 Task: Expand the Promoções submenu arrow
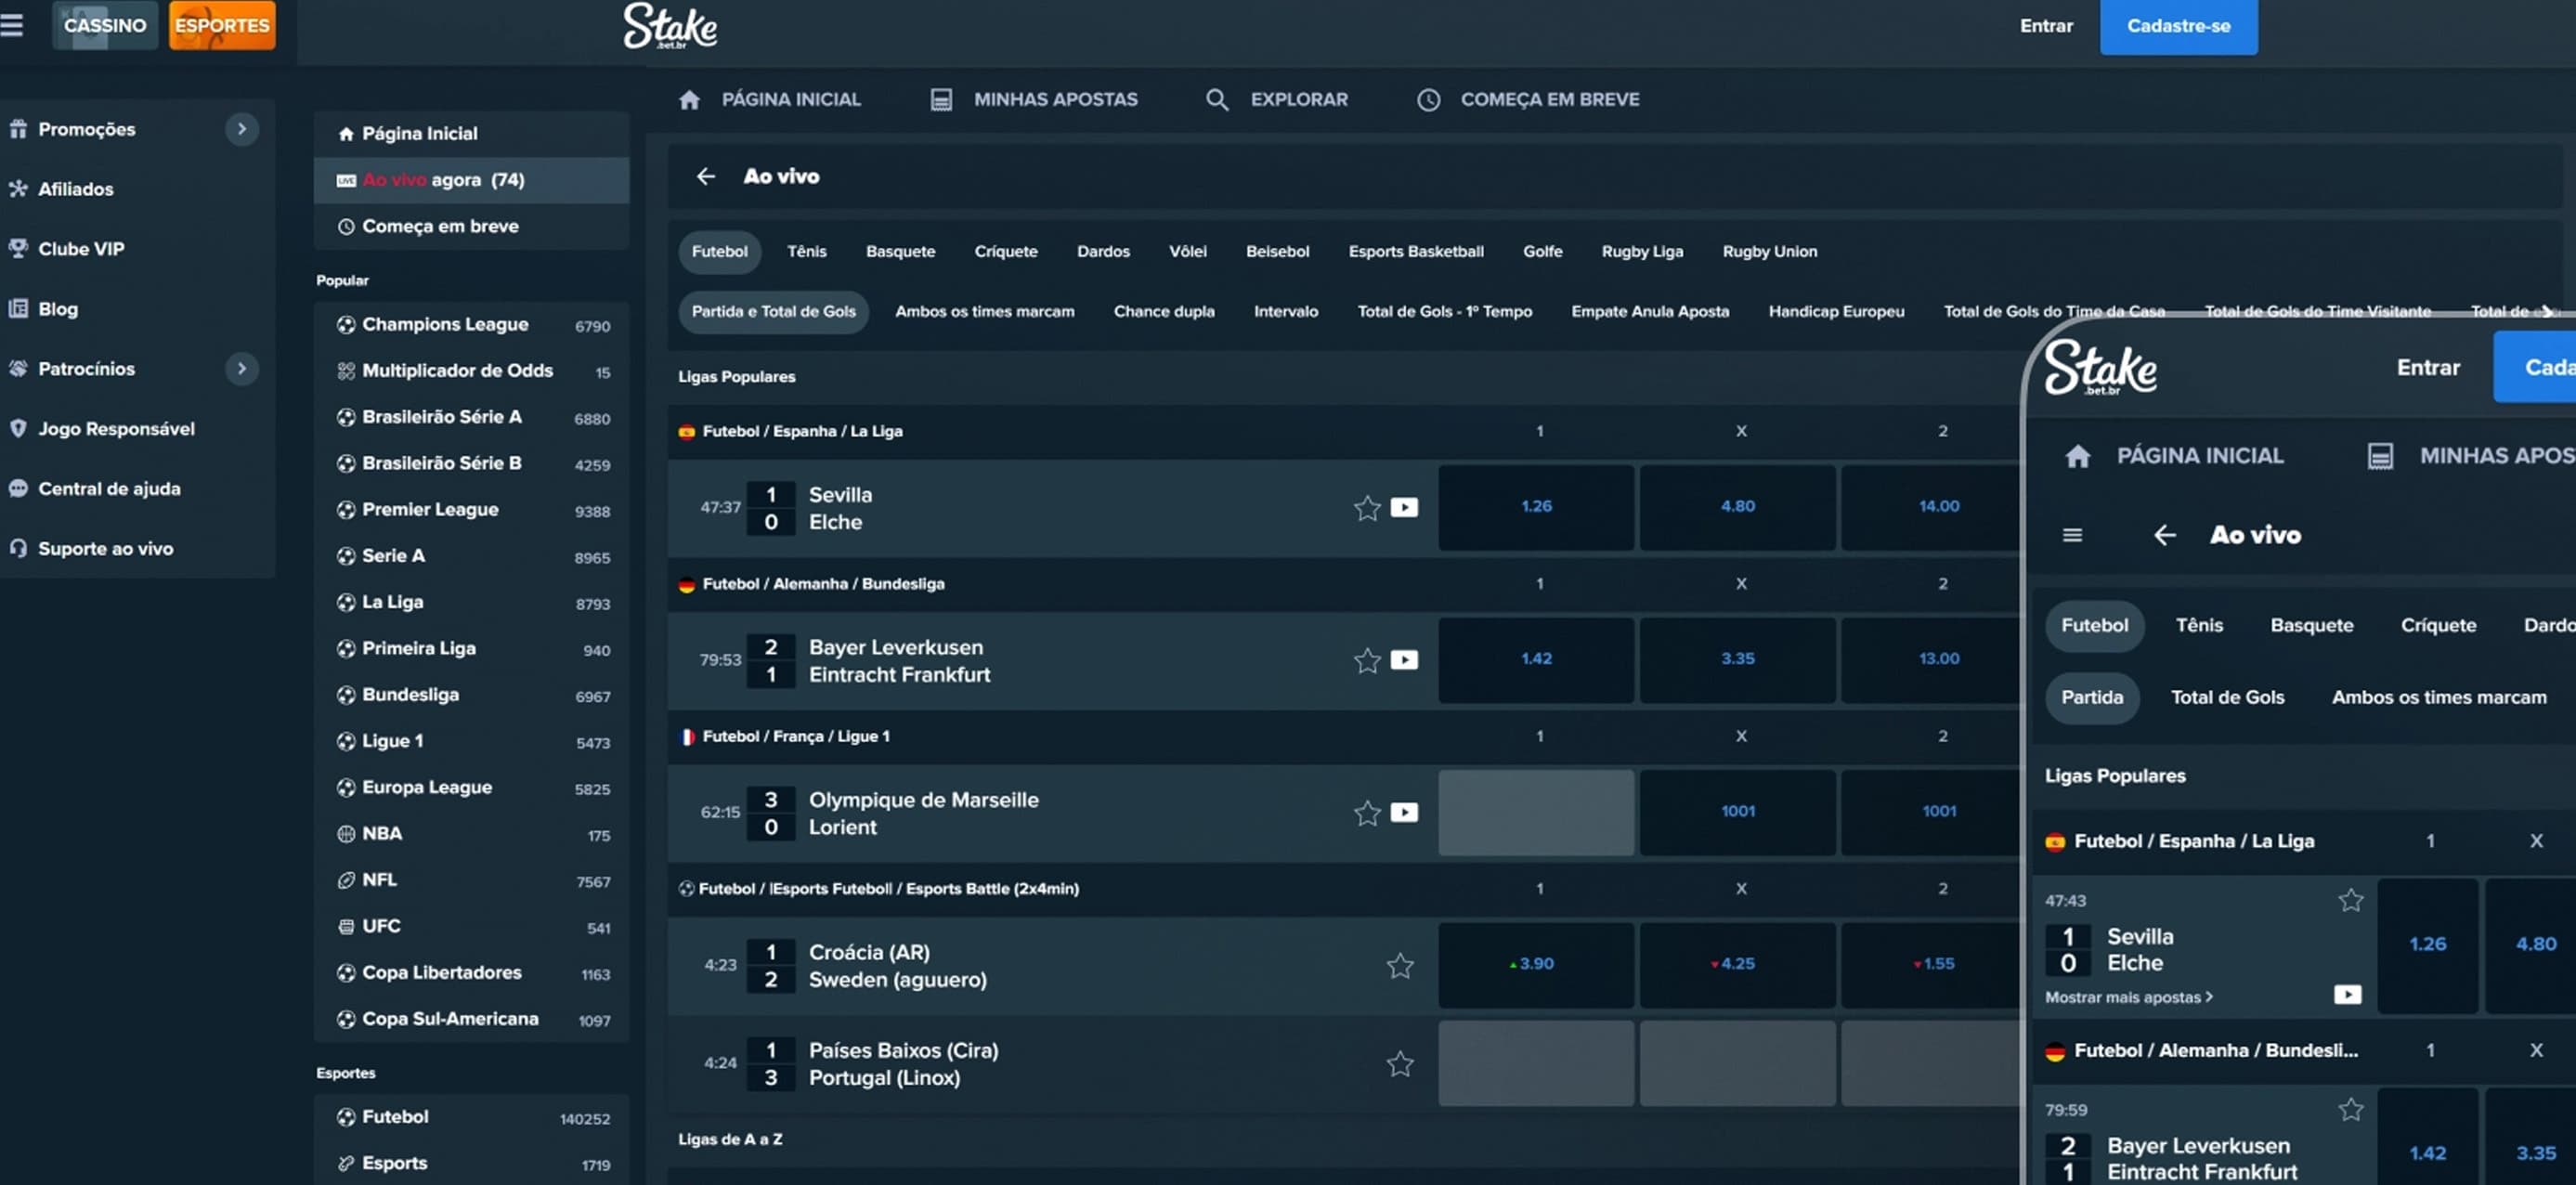click(x=241, y=129)
